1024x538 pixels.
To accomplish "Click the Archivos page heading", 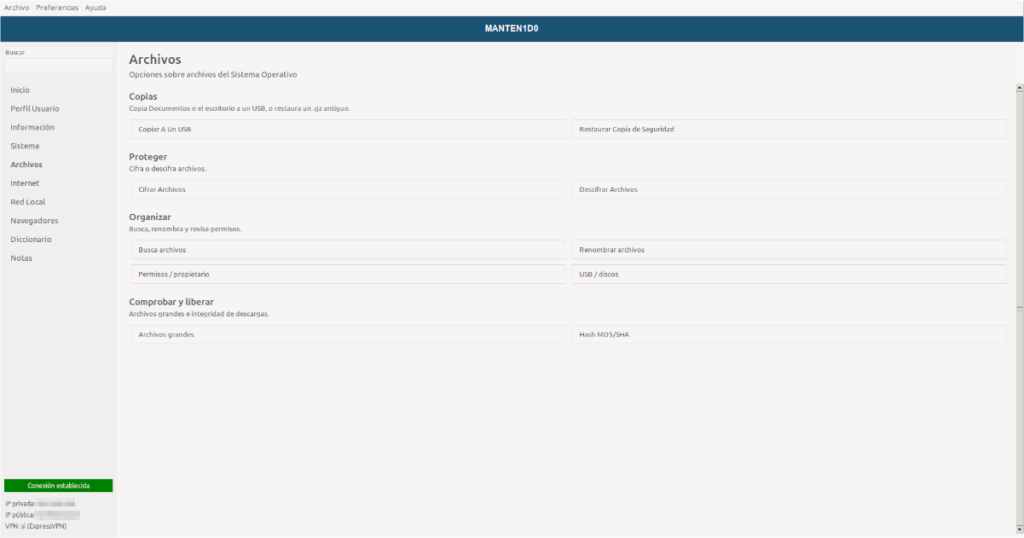I will (155, 59).
